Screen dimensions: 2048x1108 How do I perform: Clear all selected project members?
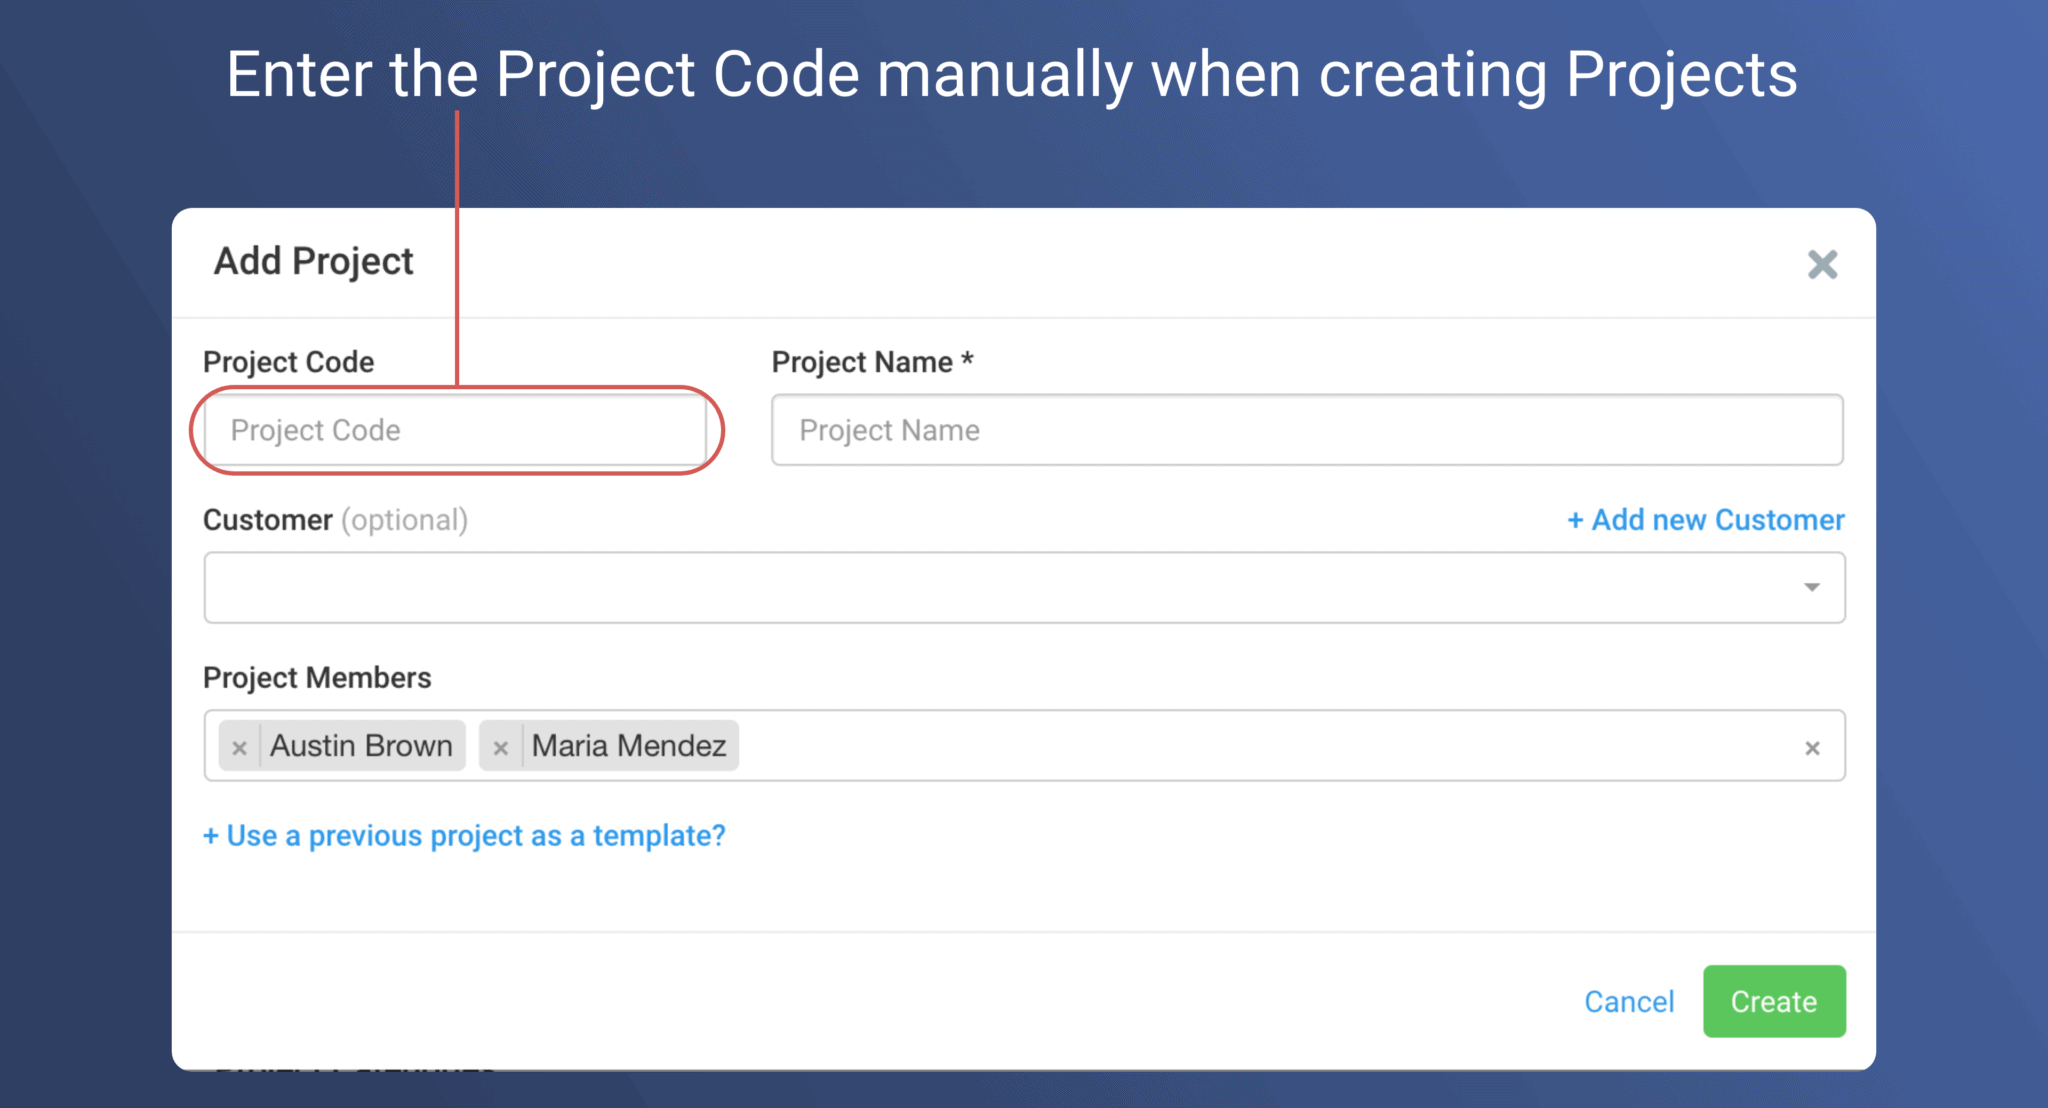(x=1811, y=746)
